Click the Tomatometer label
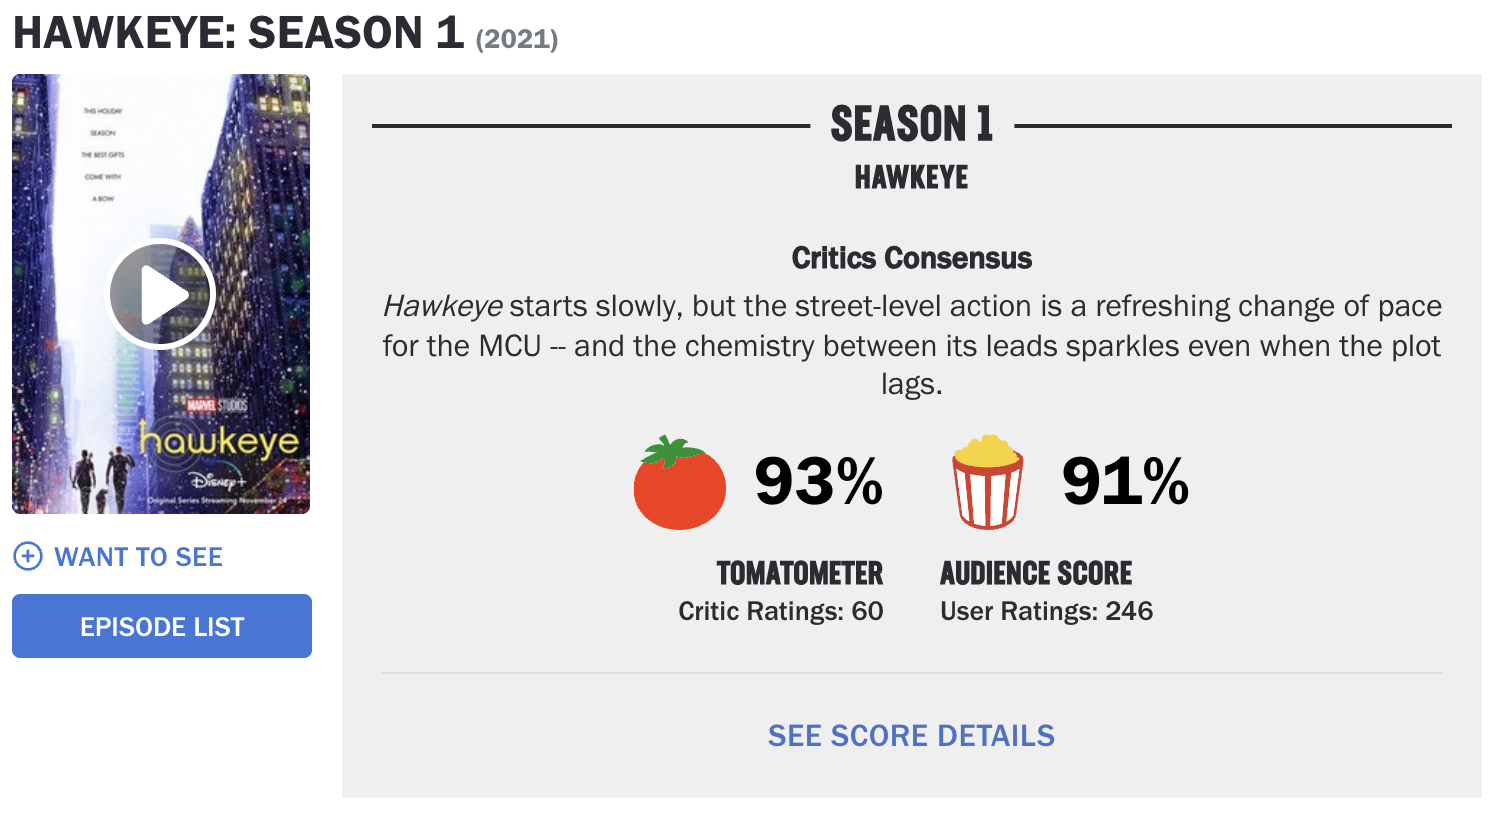Viewport: 1498px width, 814px height. coord(800,573)
